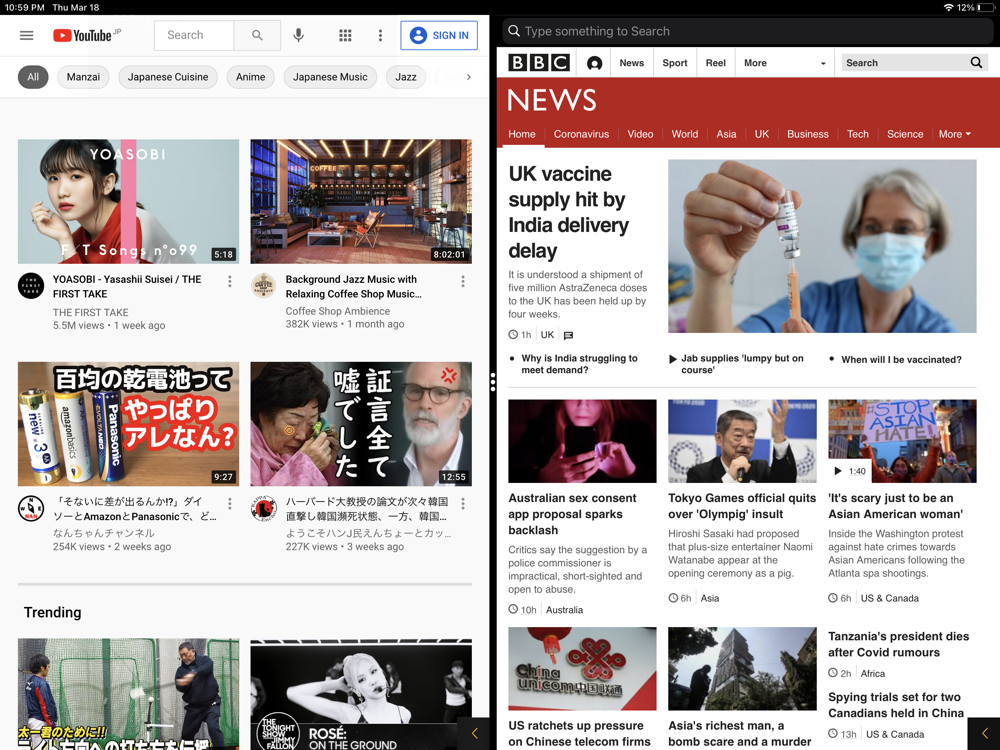Screen dimensions: 1000x750
Task: Select the Home news tab
Action: (x=522, y=134)
